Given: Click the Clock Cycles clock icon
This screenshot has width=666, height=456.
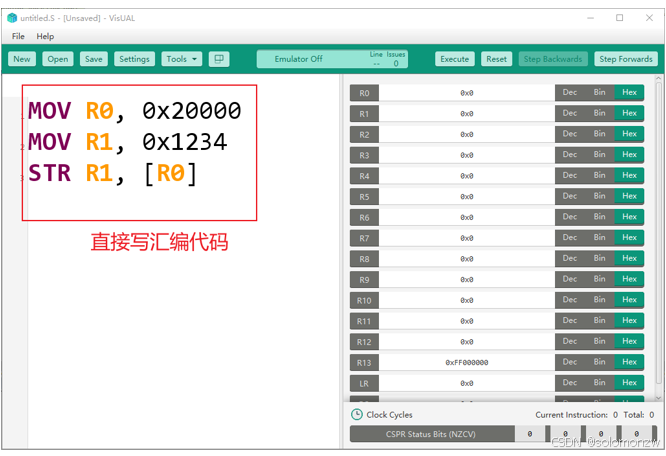Looking at the screenshot, I should coord(357,414).
